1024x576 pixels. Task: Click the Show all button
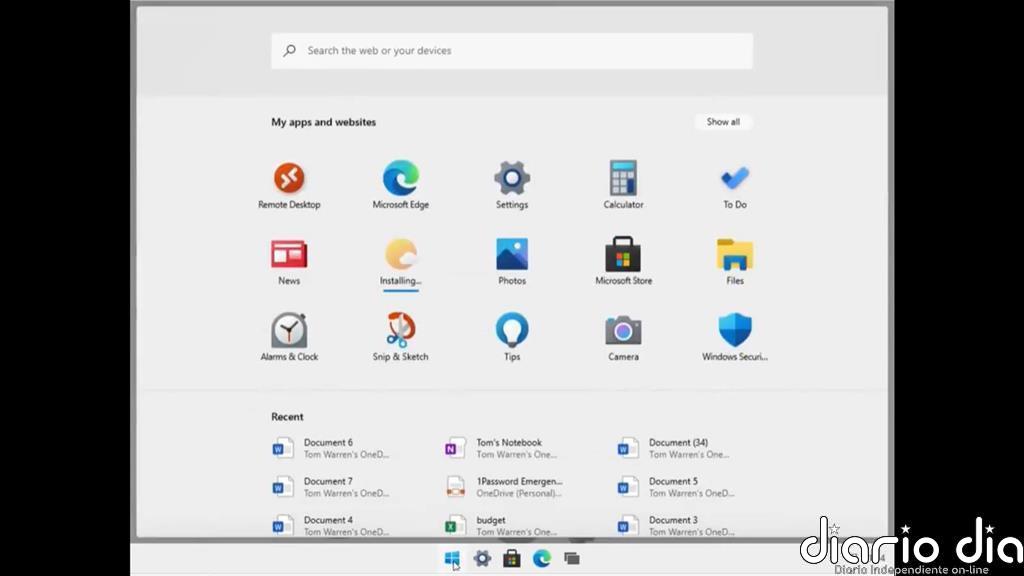(723, 122)
